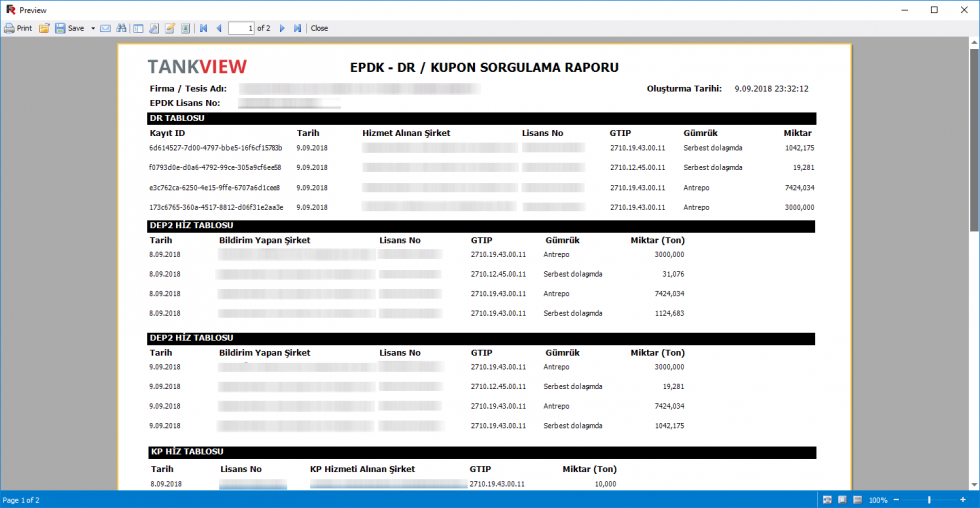Jump to last page arrow

point(297,28)
